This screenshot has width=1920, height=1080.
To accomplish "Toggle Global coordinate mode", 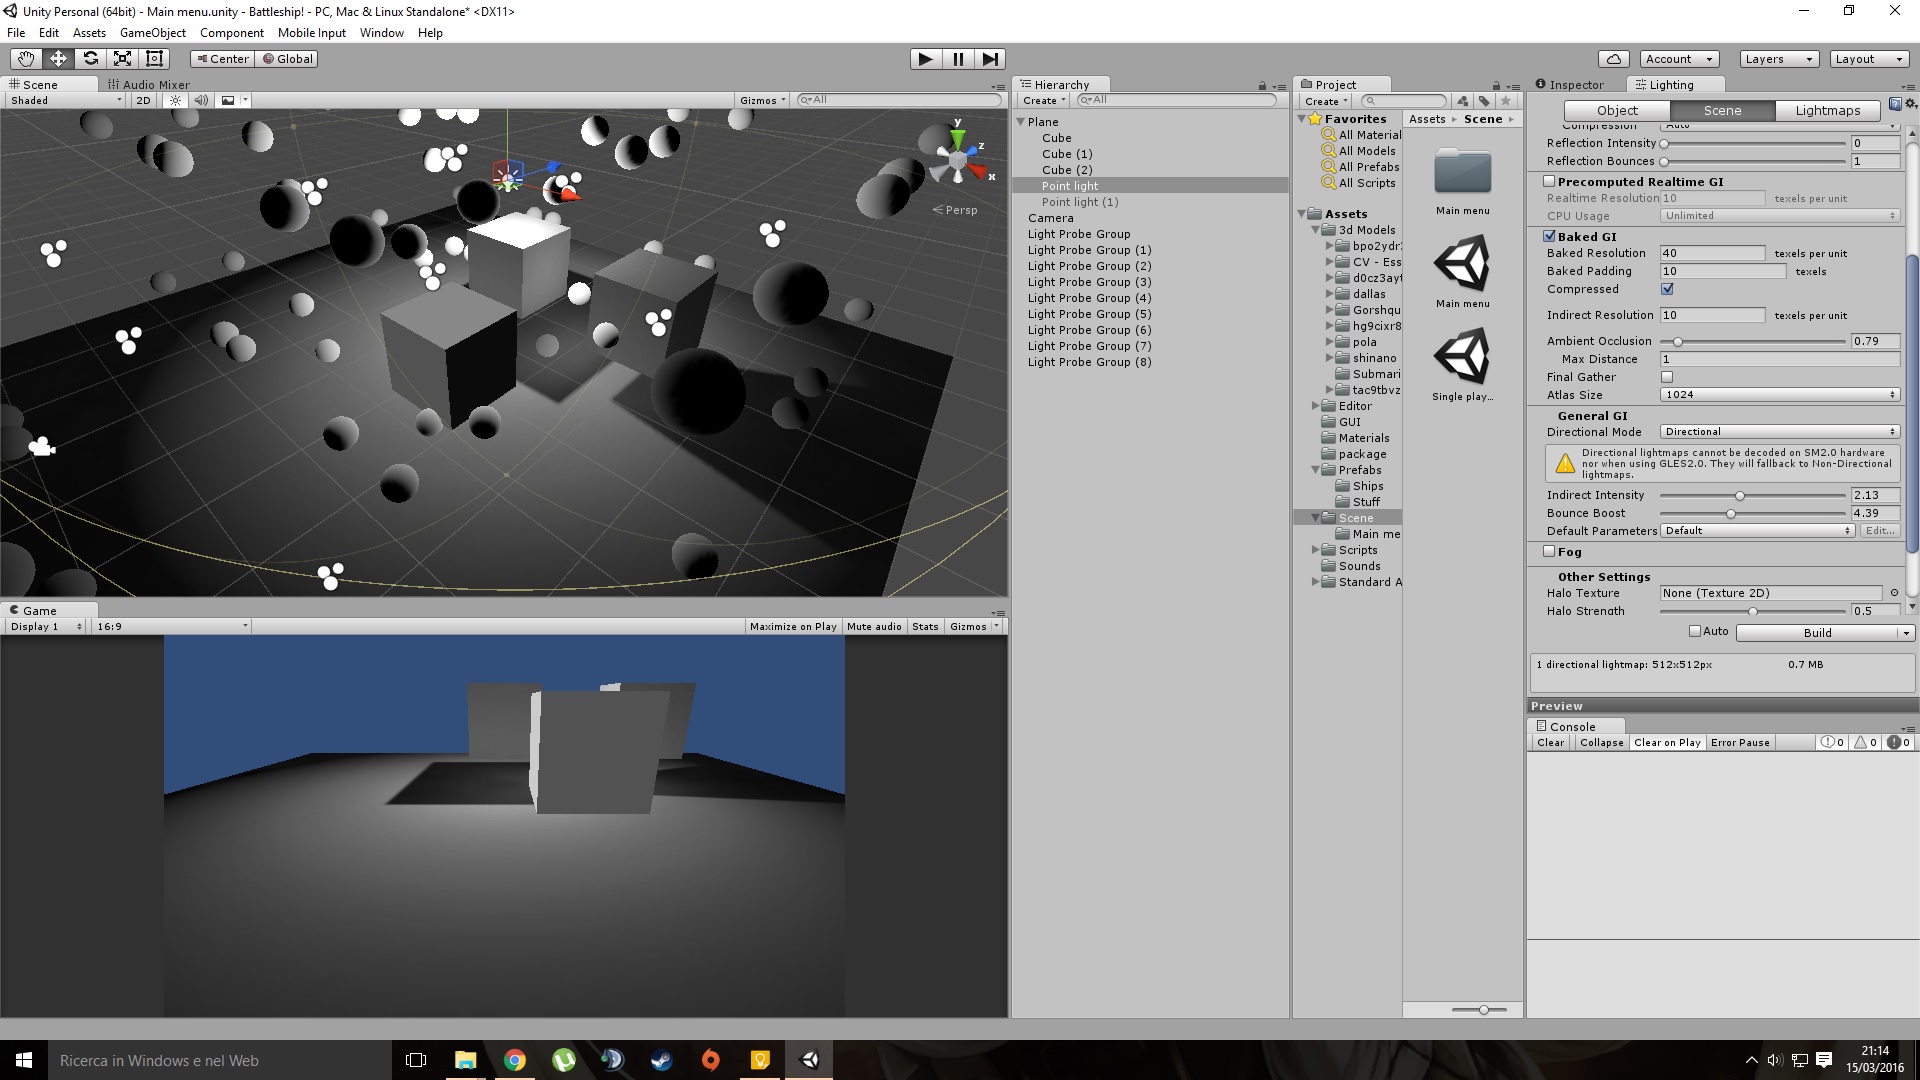I will click(x=288, y=59).
